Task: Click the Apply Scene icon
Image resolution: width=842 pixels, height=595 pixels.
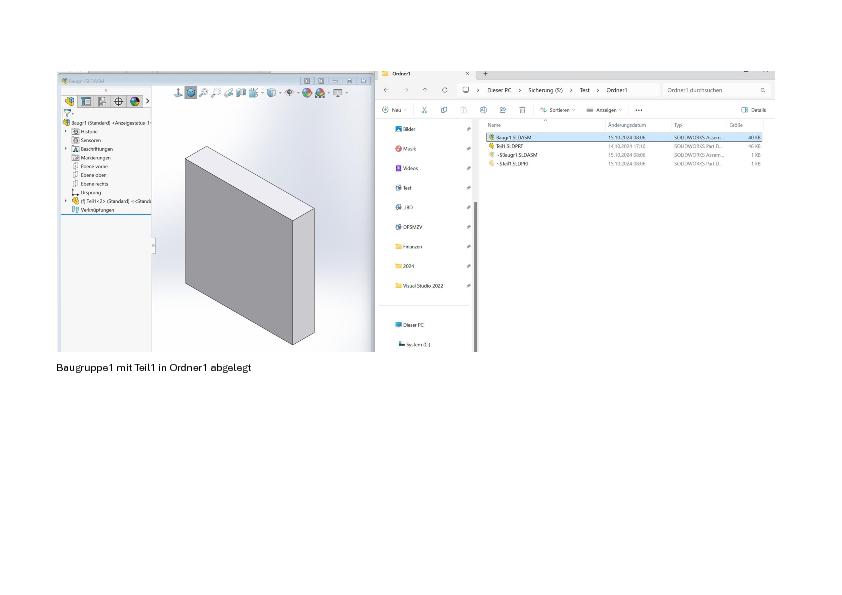Action: 320,93
